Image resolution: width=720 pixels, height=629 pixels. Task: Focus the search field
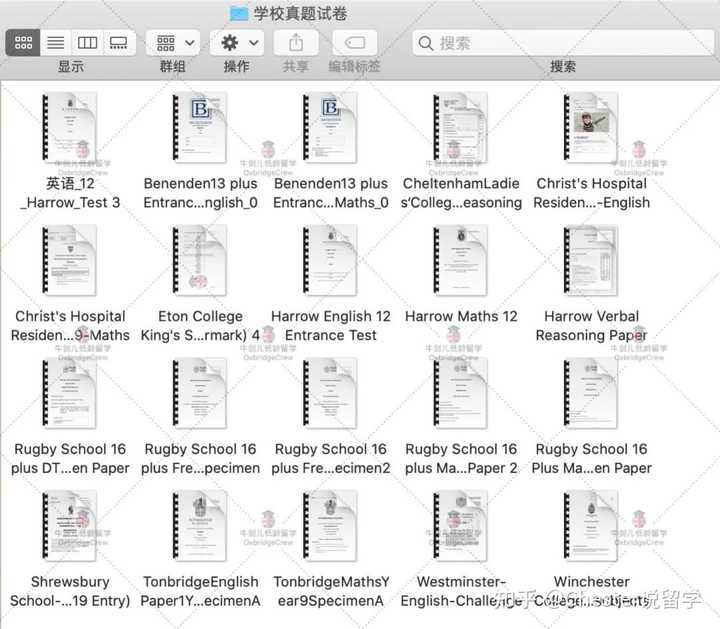(x=563, y=43)
